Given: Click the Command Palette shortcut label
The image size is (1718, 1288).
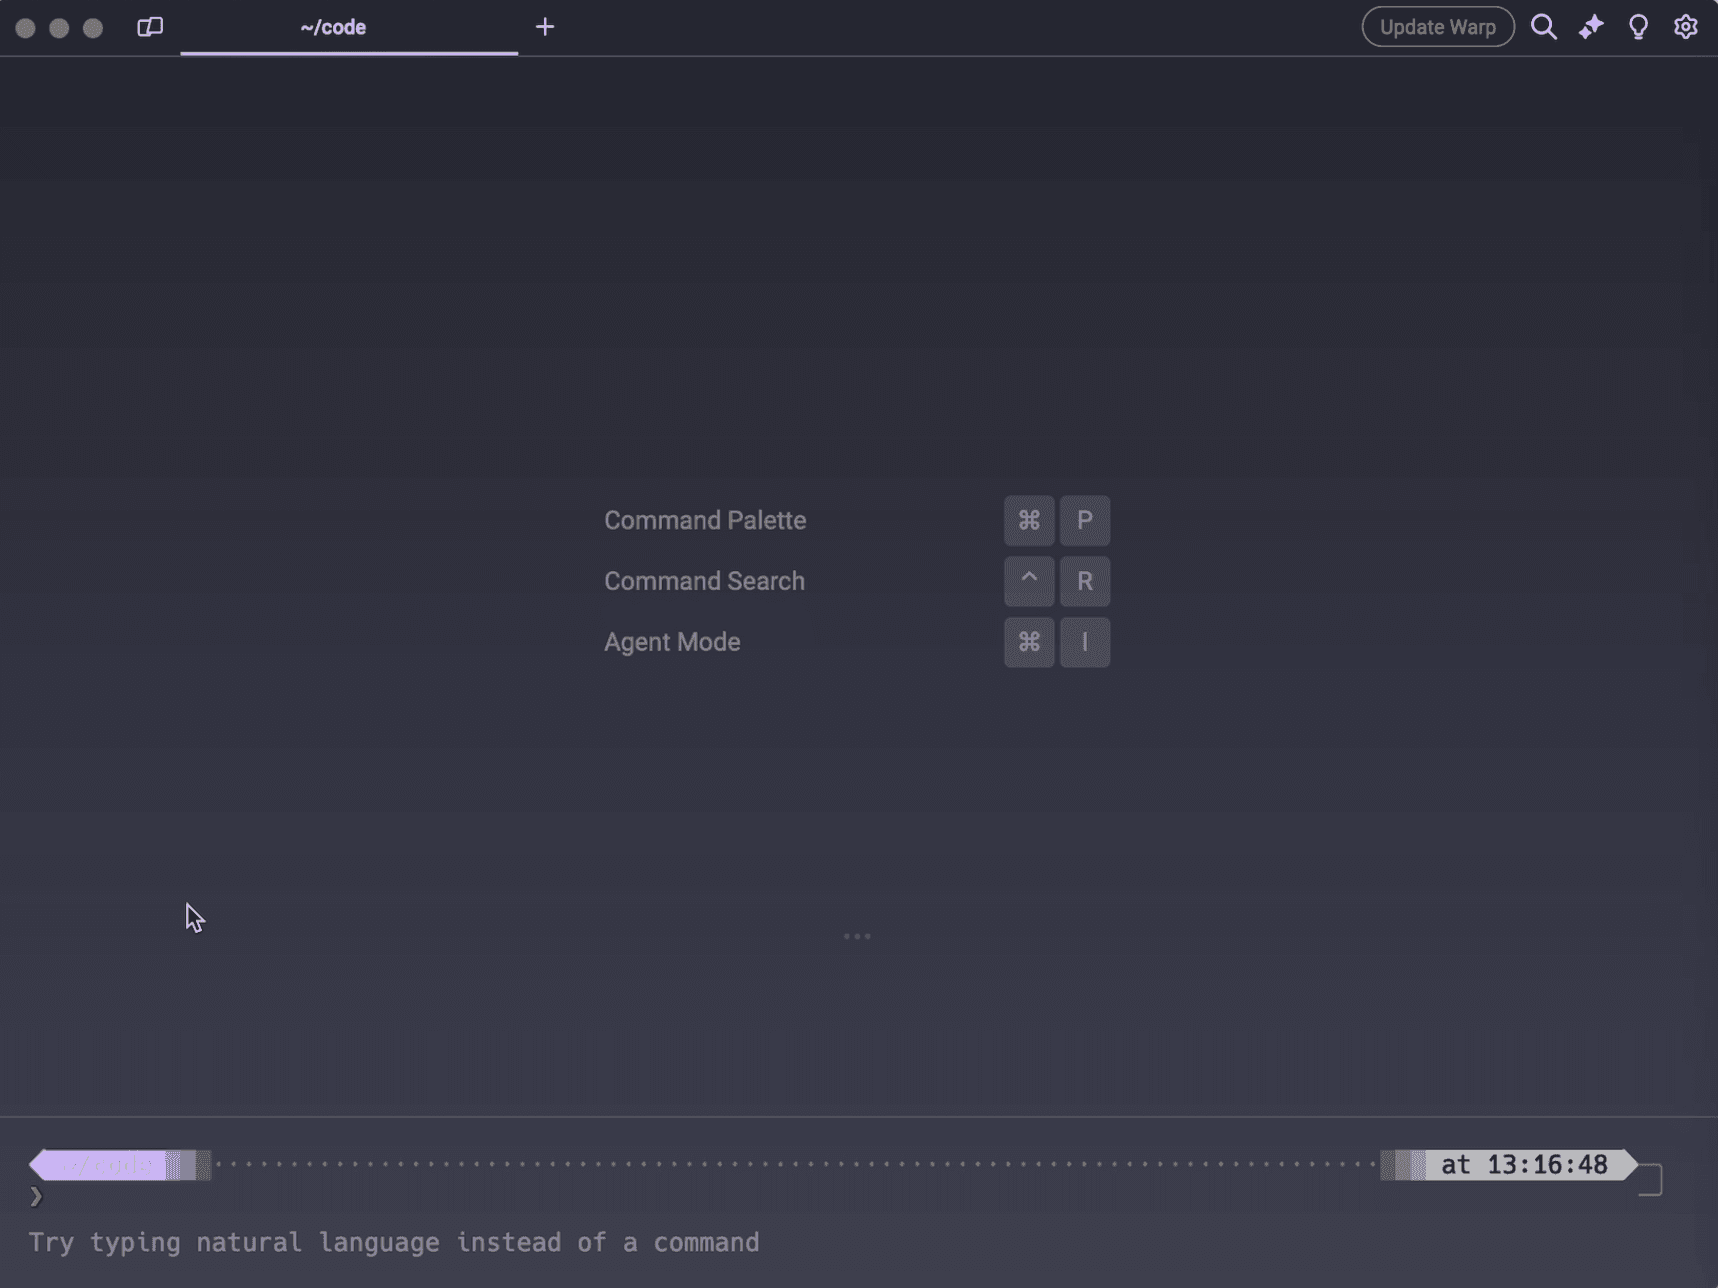Looking at the screenshot, I should 704,520.
